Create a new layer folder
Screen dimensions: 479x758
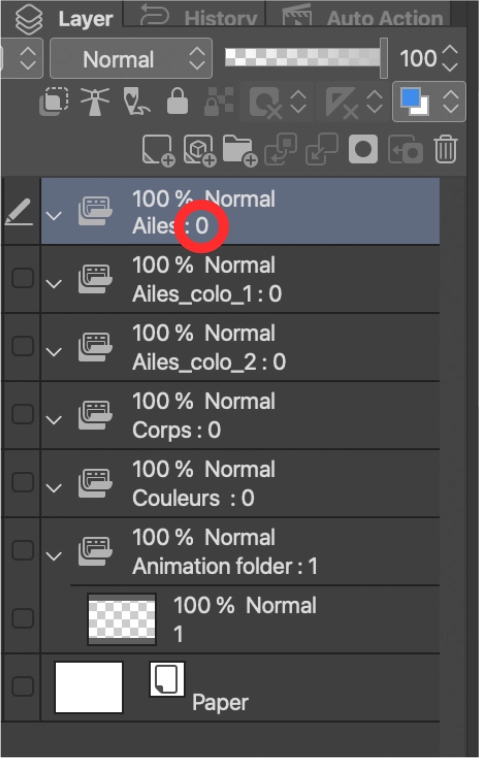(x=240, y=150)
